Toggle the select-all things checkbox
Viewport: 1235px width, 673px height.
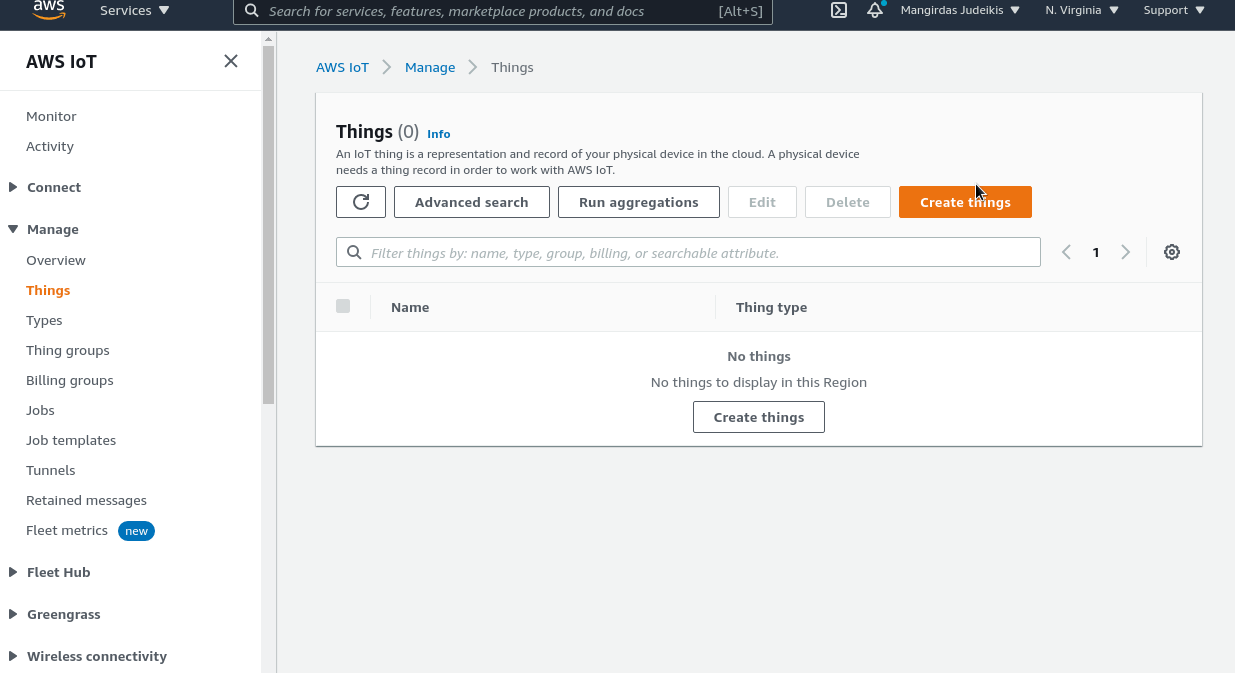click(343, 306)
